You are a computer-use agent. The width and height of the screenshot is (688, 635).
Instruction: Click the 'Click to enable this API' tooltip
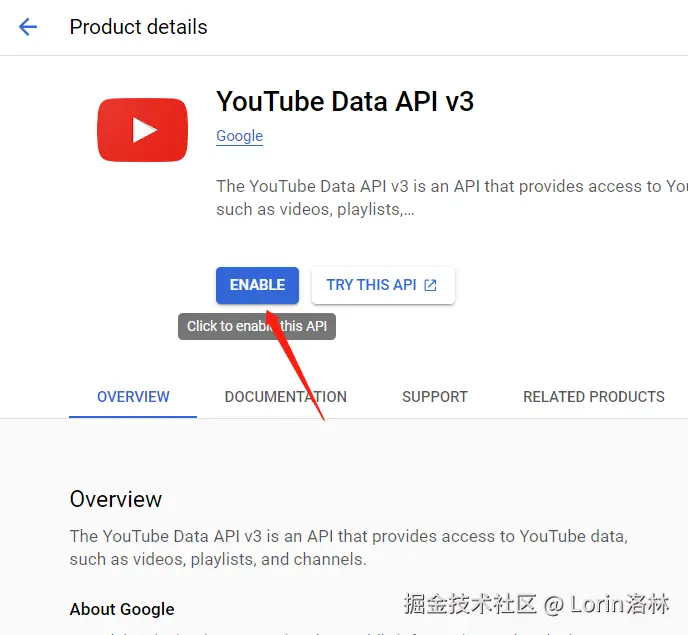point(257,326)
